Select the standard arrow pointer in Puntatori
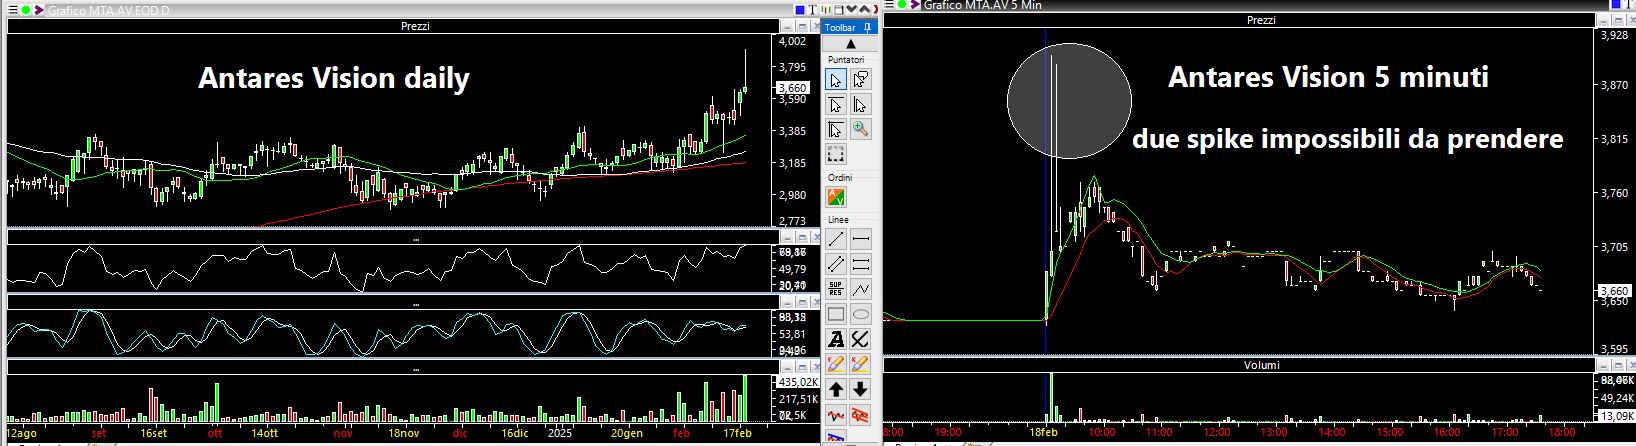Screen dimensions: 1636x446 [836, 79]
